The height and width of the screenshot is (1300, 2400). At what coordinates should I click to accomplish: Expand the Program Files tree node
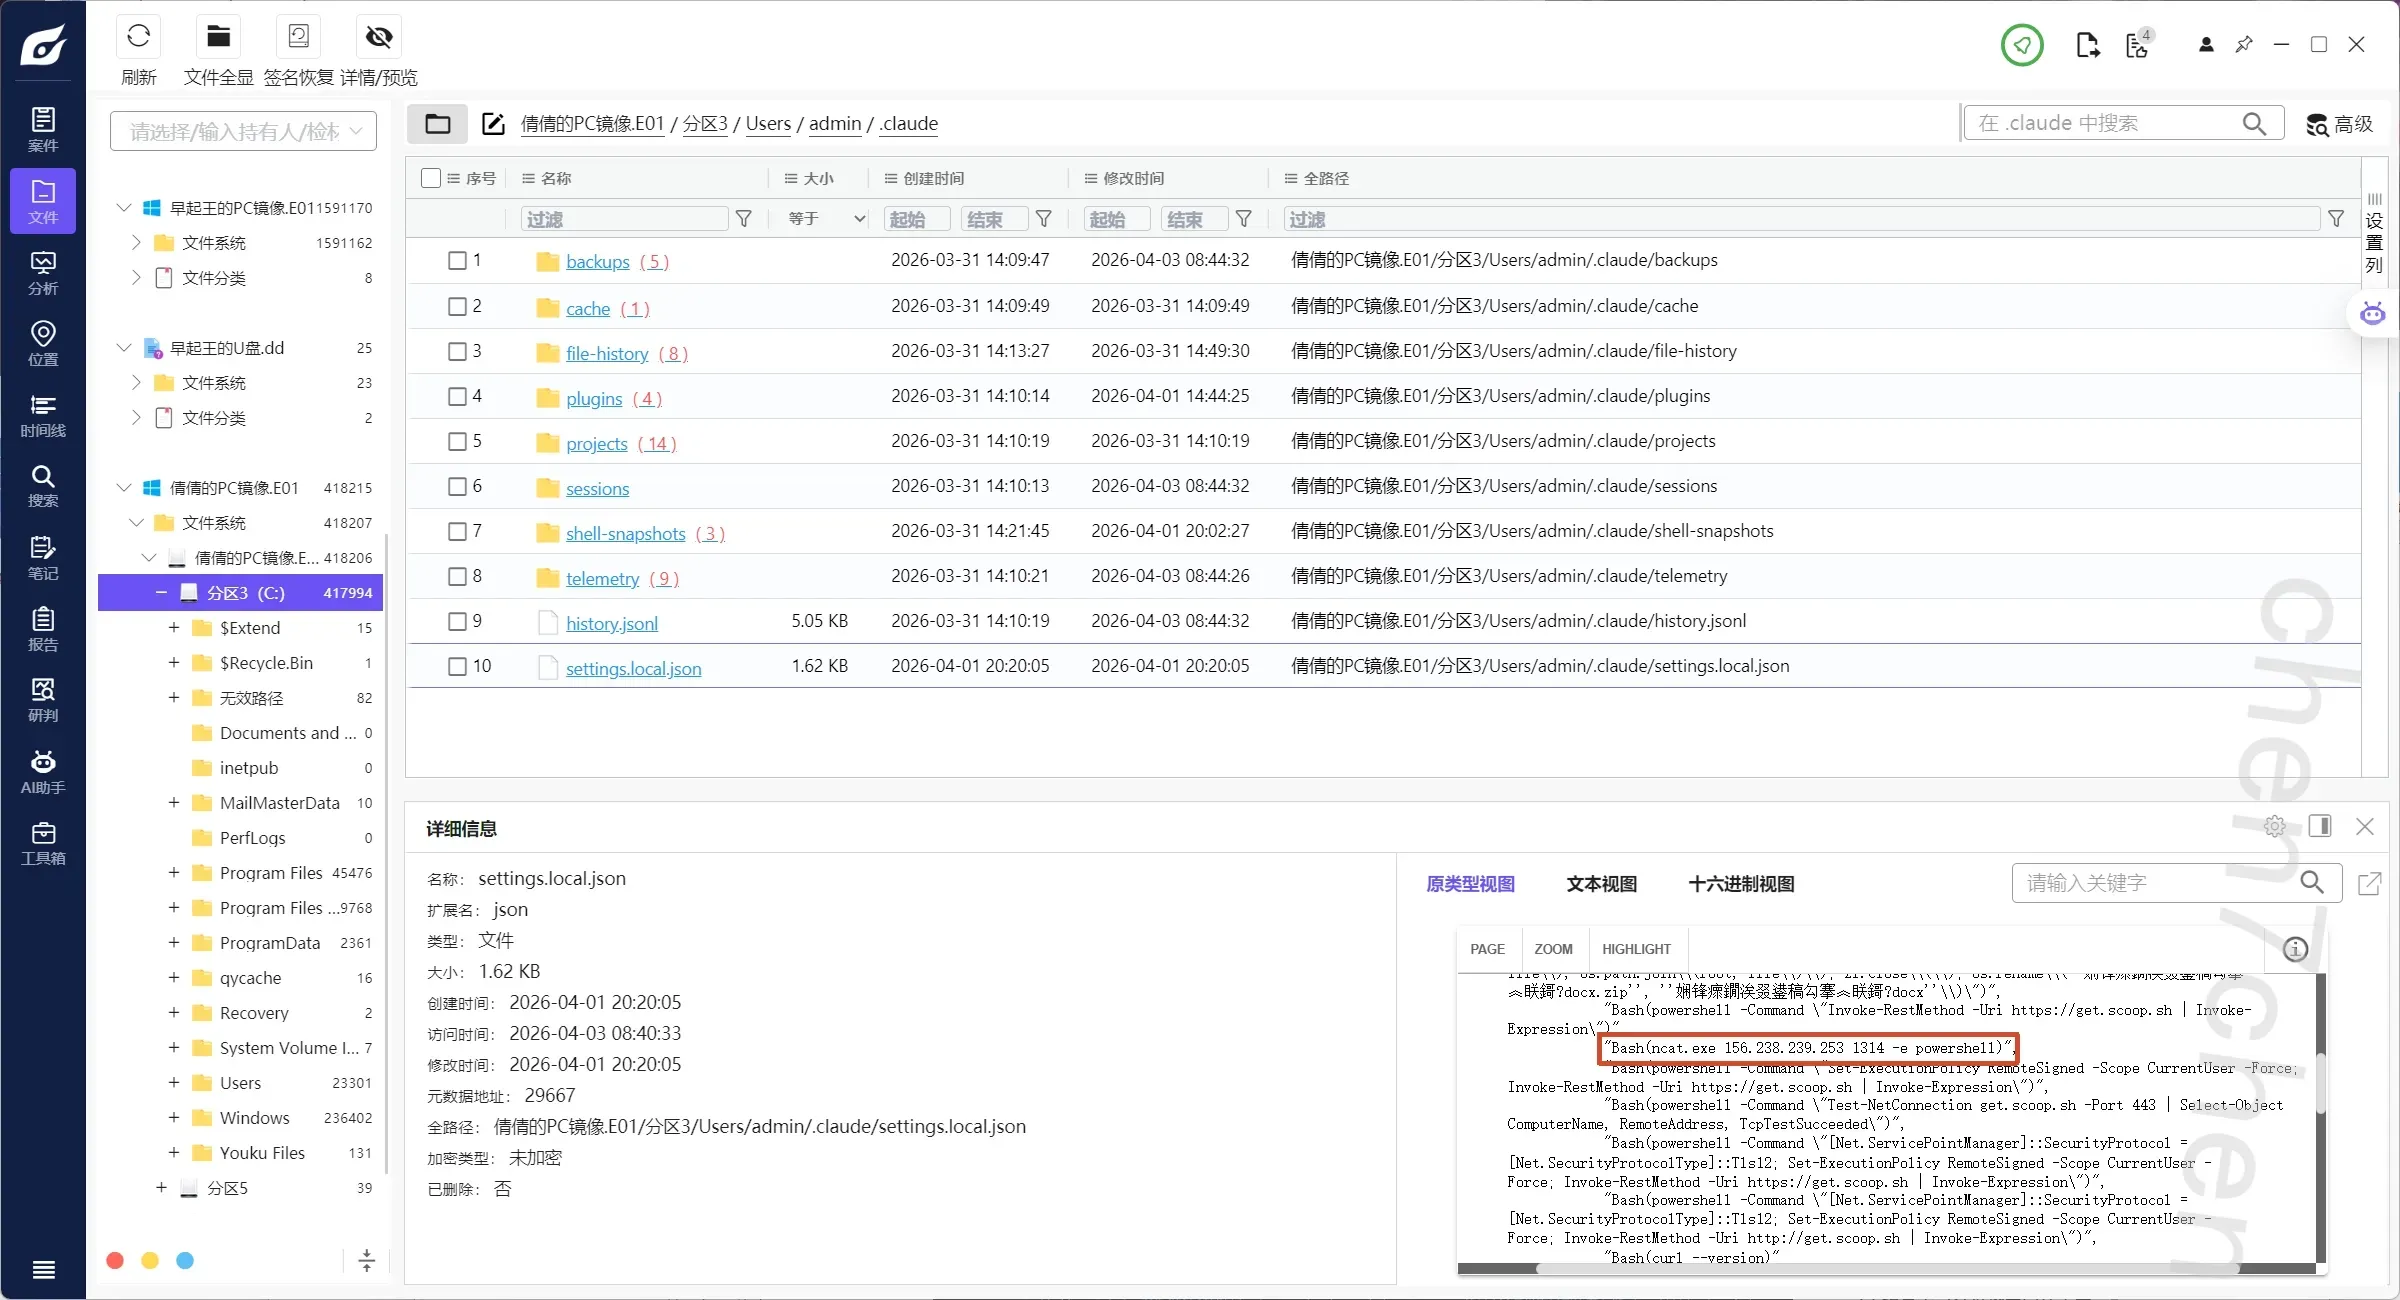pos(173,873)
